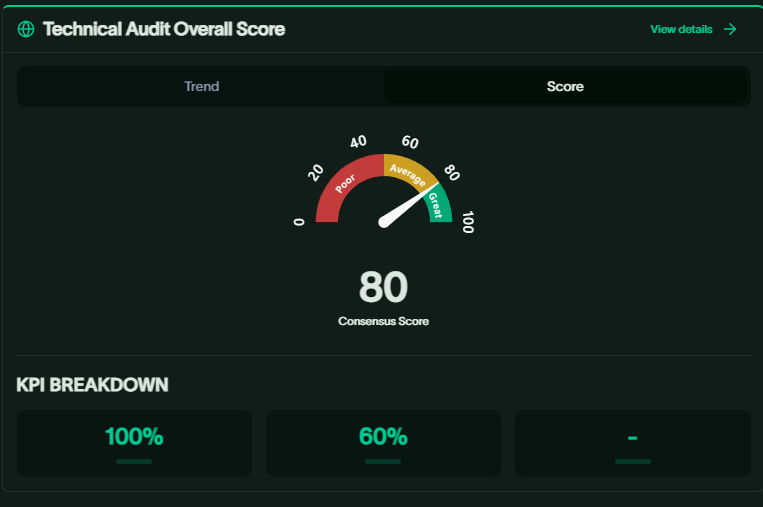Click the KPI BREAKDOWN heading
This screenshot has width=763, height=507.
click(x=92, y=385)
